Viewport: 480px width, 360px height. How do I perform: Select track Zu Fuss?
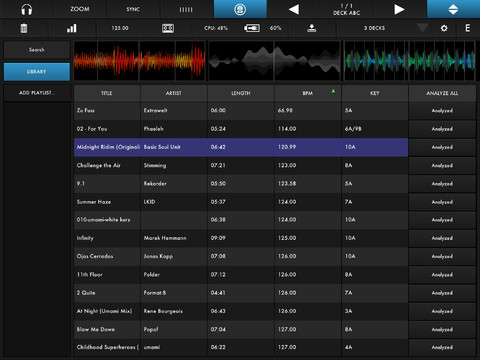point(241,110)
